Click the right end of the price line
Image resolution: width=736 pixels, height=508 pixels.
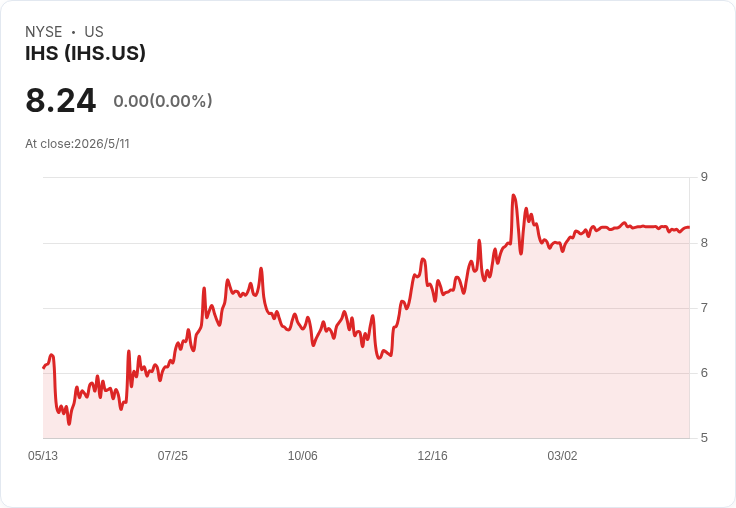click(689, 227)
